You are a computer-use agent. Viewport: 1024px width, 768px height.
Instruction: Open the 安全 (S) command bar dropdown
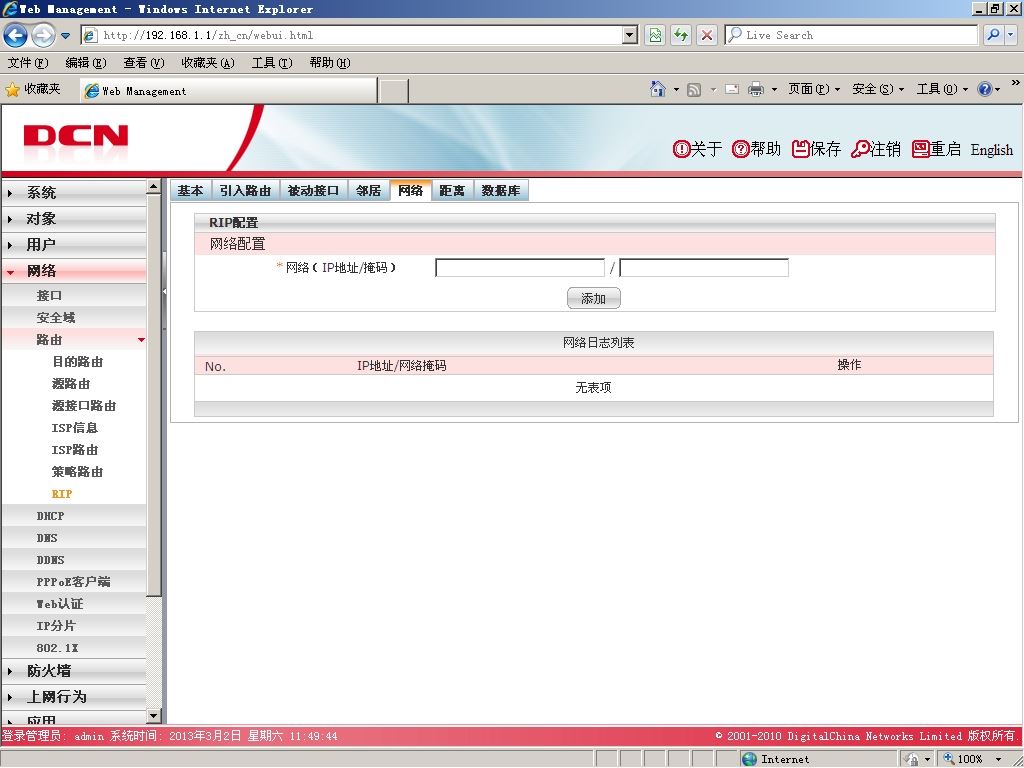coord(878,89)
